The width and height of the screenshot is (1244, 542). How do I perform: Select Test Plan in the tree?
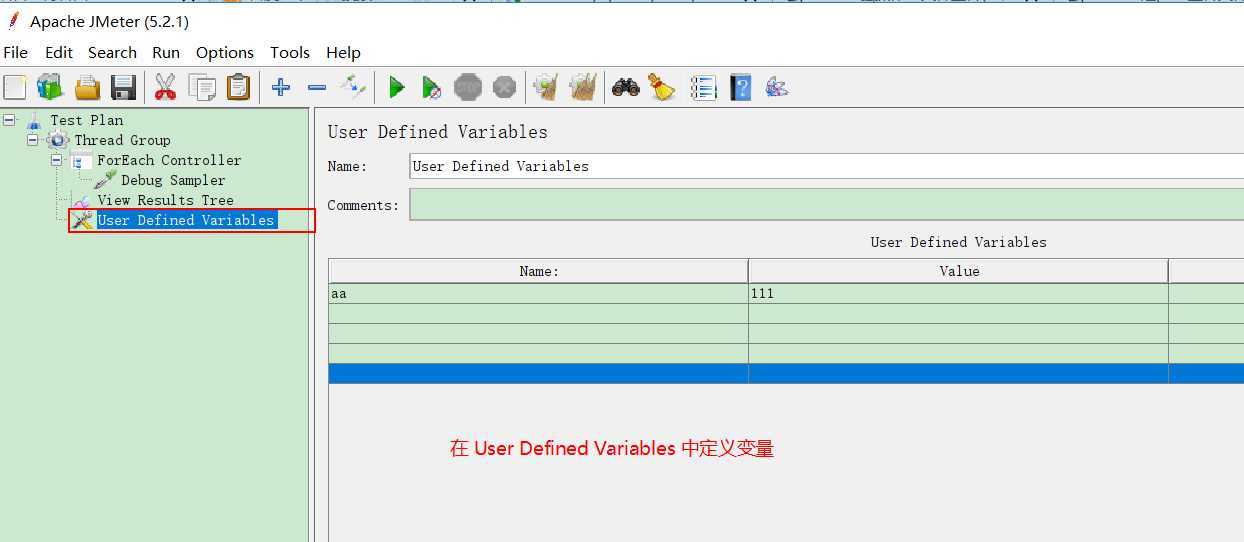pos(87,120)
